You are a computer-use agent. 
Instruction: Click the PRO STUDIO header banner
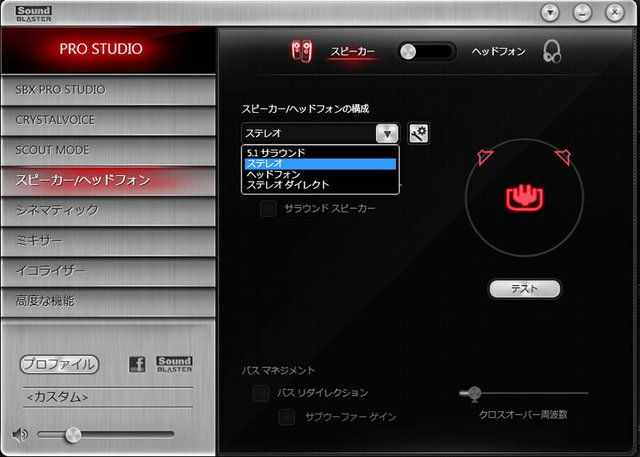pos(108,50)
